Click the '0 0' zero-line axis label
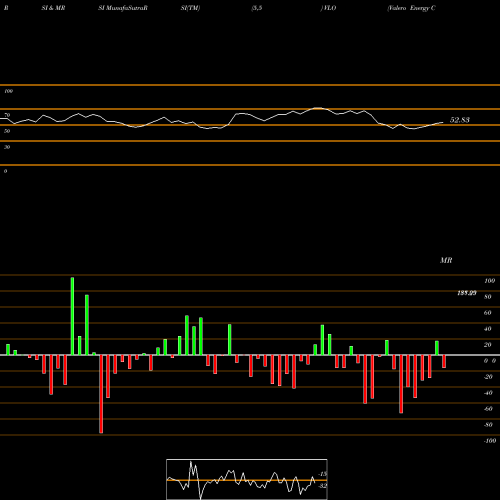 (x=490, y=361)
